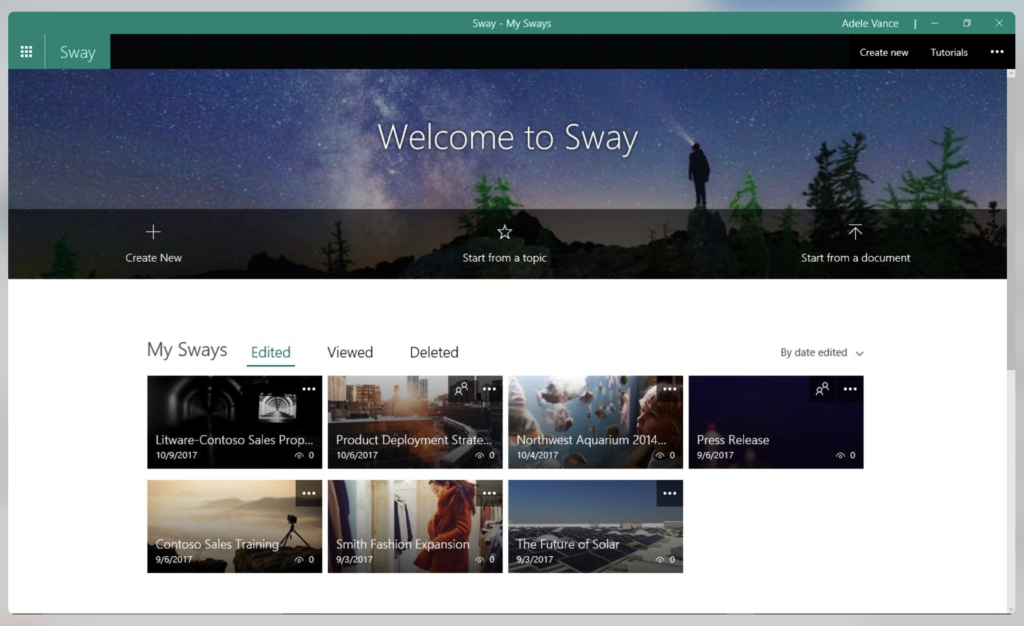Screen dimensions: 1024x626
Task: Click views eye icon on Press Release card
Action: click(x=840, y=456)
